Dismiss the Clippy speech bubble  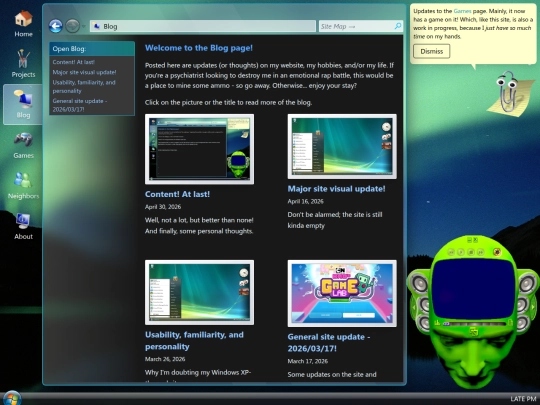click(432, 51)
